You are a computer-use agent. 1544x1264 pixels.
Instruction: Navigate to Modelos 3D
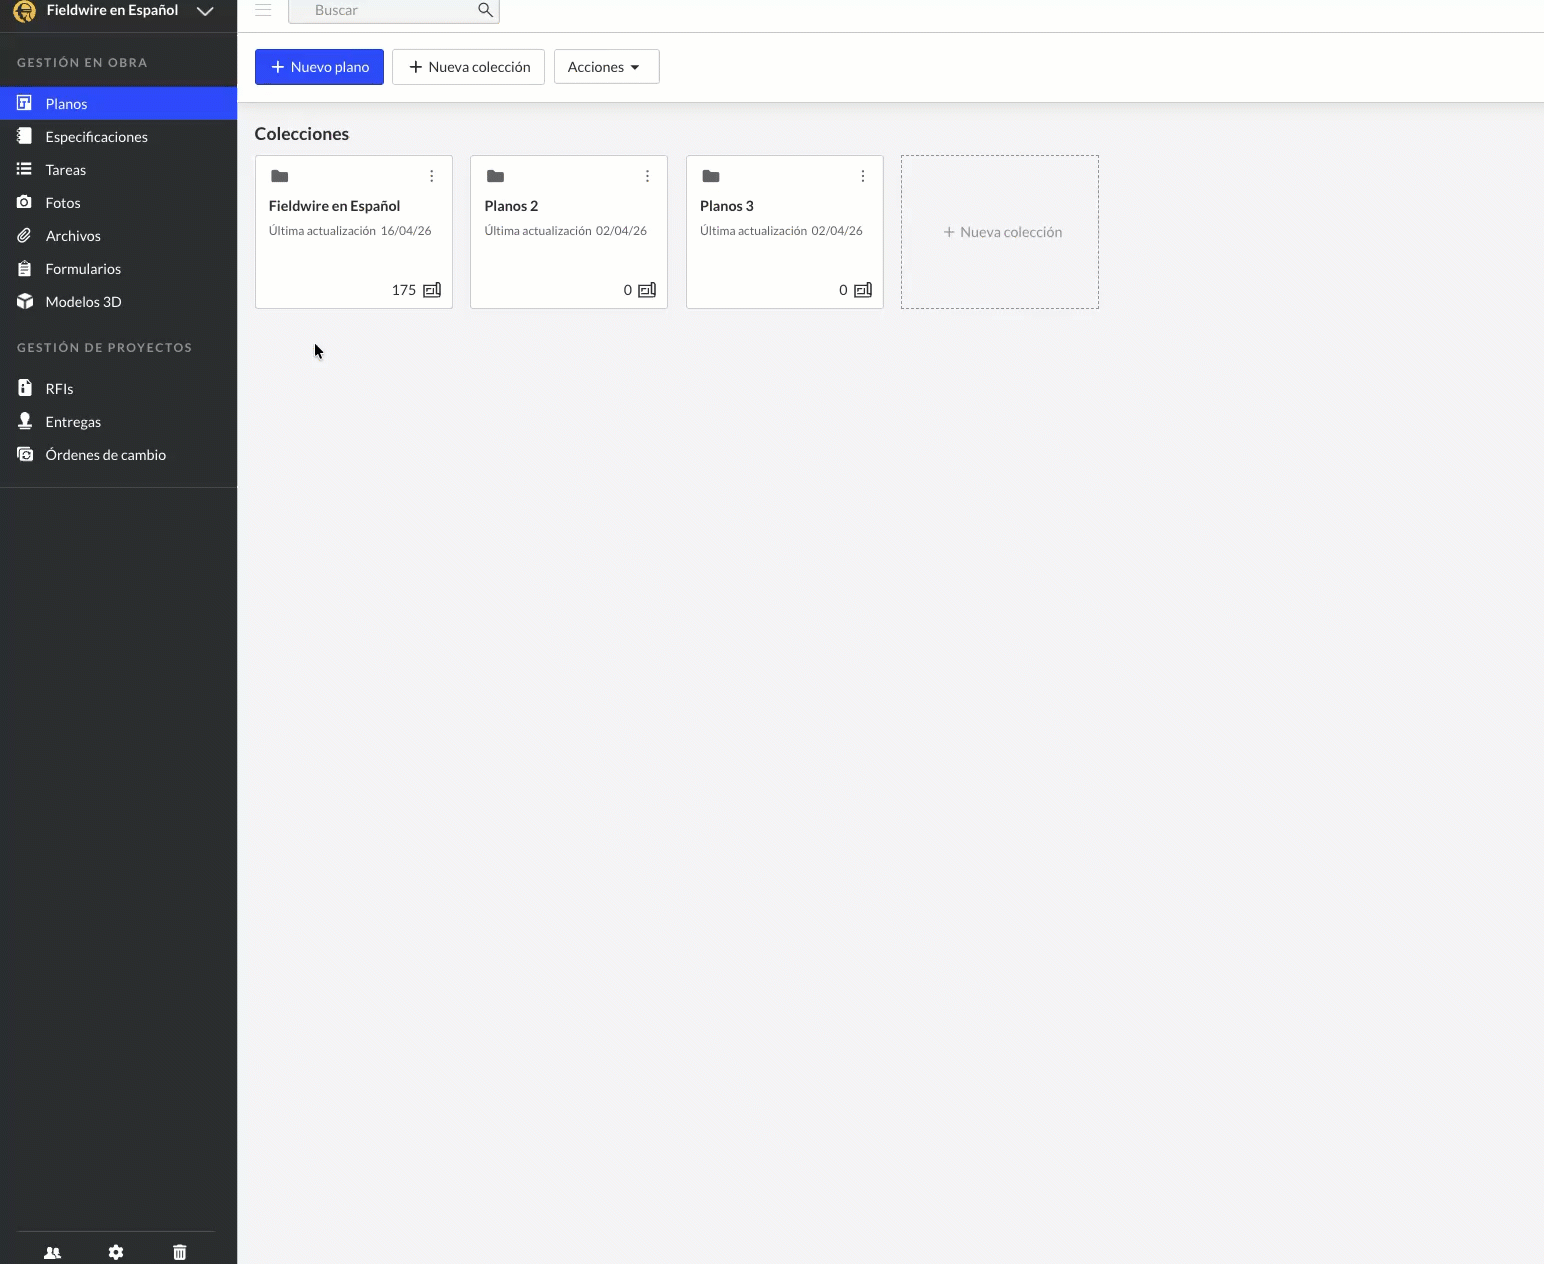pos(83,302)
